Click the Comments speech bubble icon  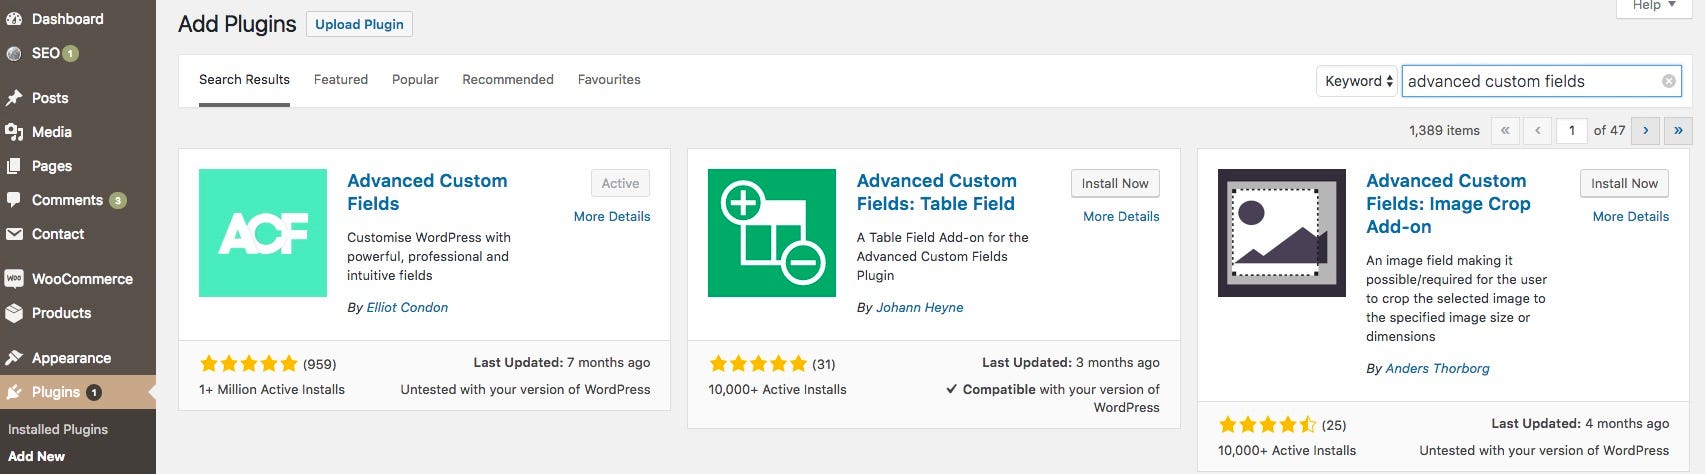point(14,200)
